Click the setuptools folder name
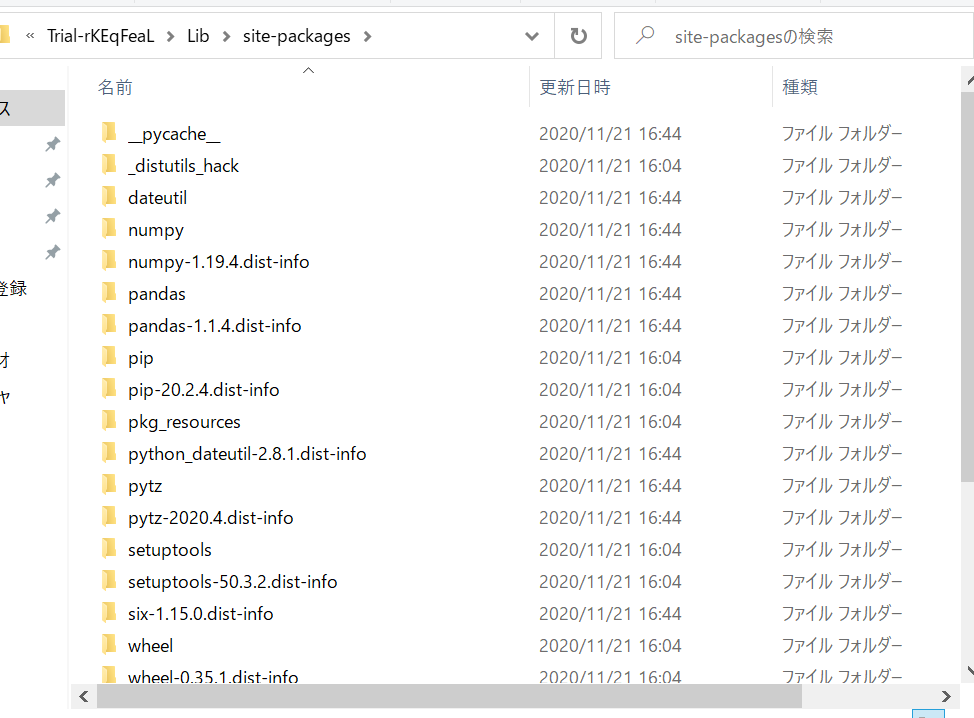Screen dimensions: 974x718 pos(170,550)
